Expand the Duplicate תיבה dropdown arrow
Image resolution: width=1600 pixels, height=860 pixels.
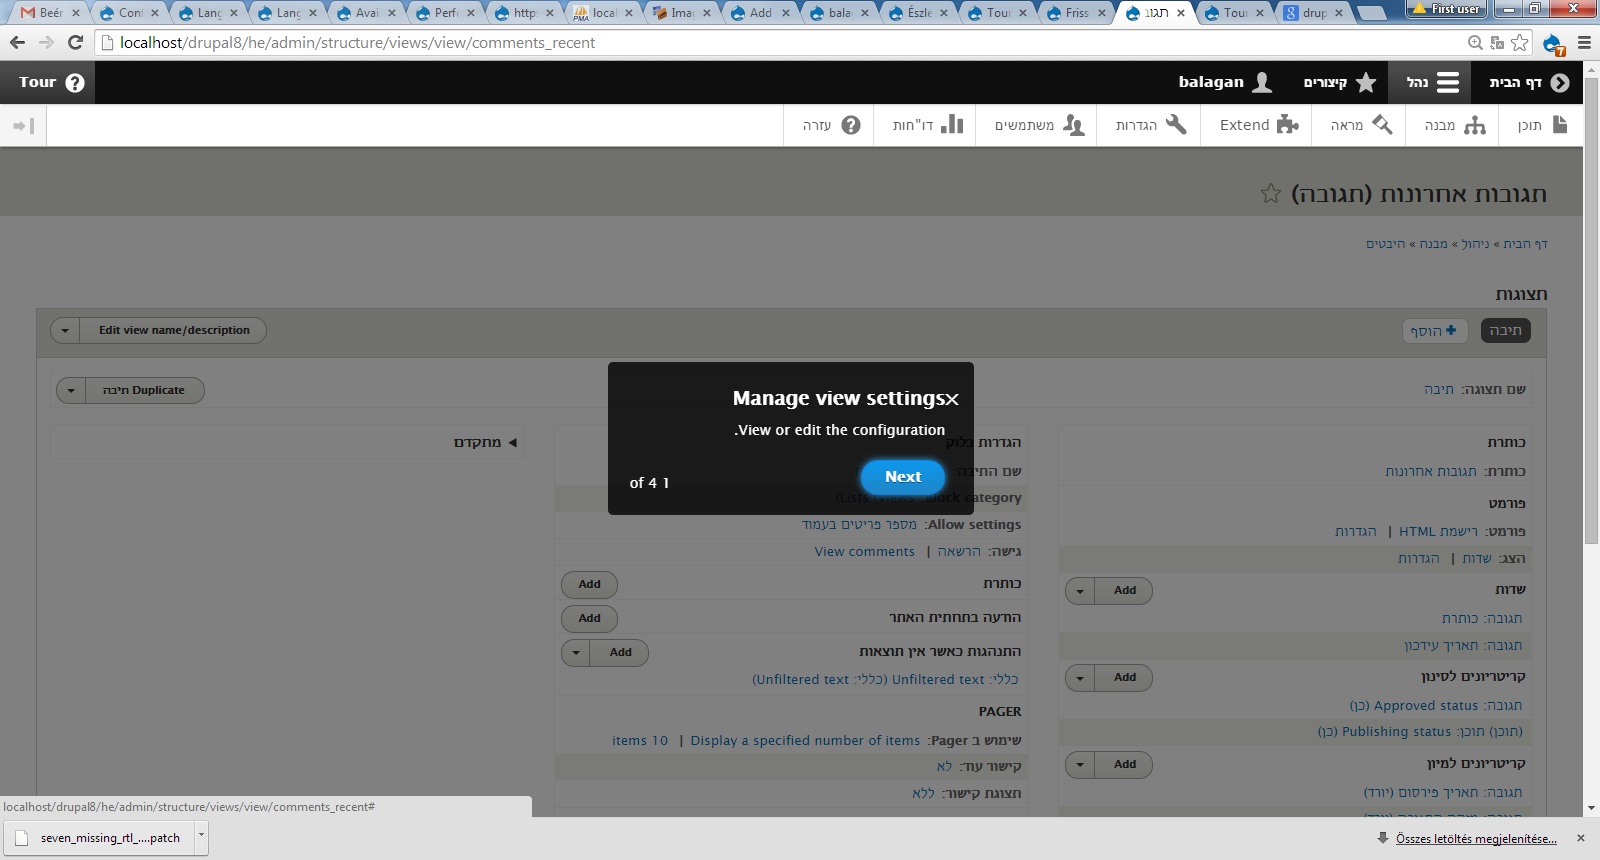coord(71,390)
